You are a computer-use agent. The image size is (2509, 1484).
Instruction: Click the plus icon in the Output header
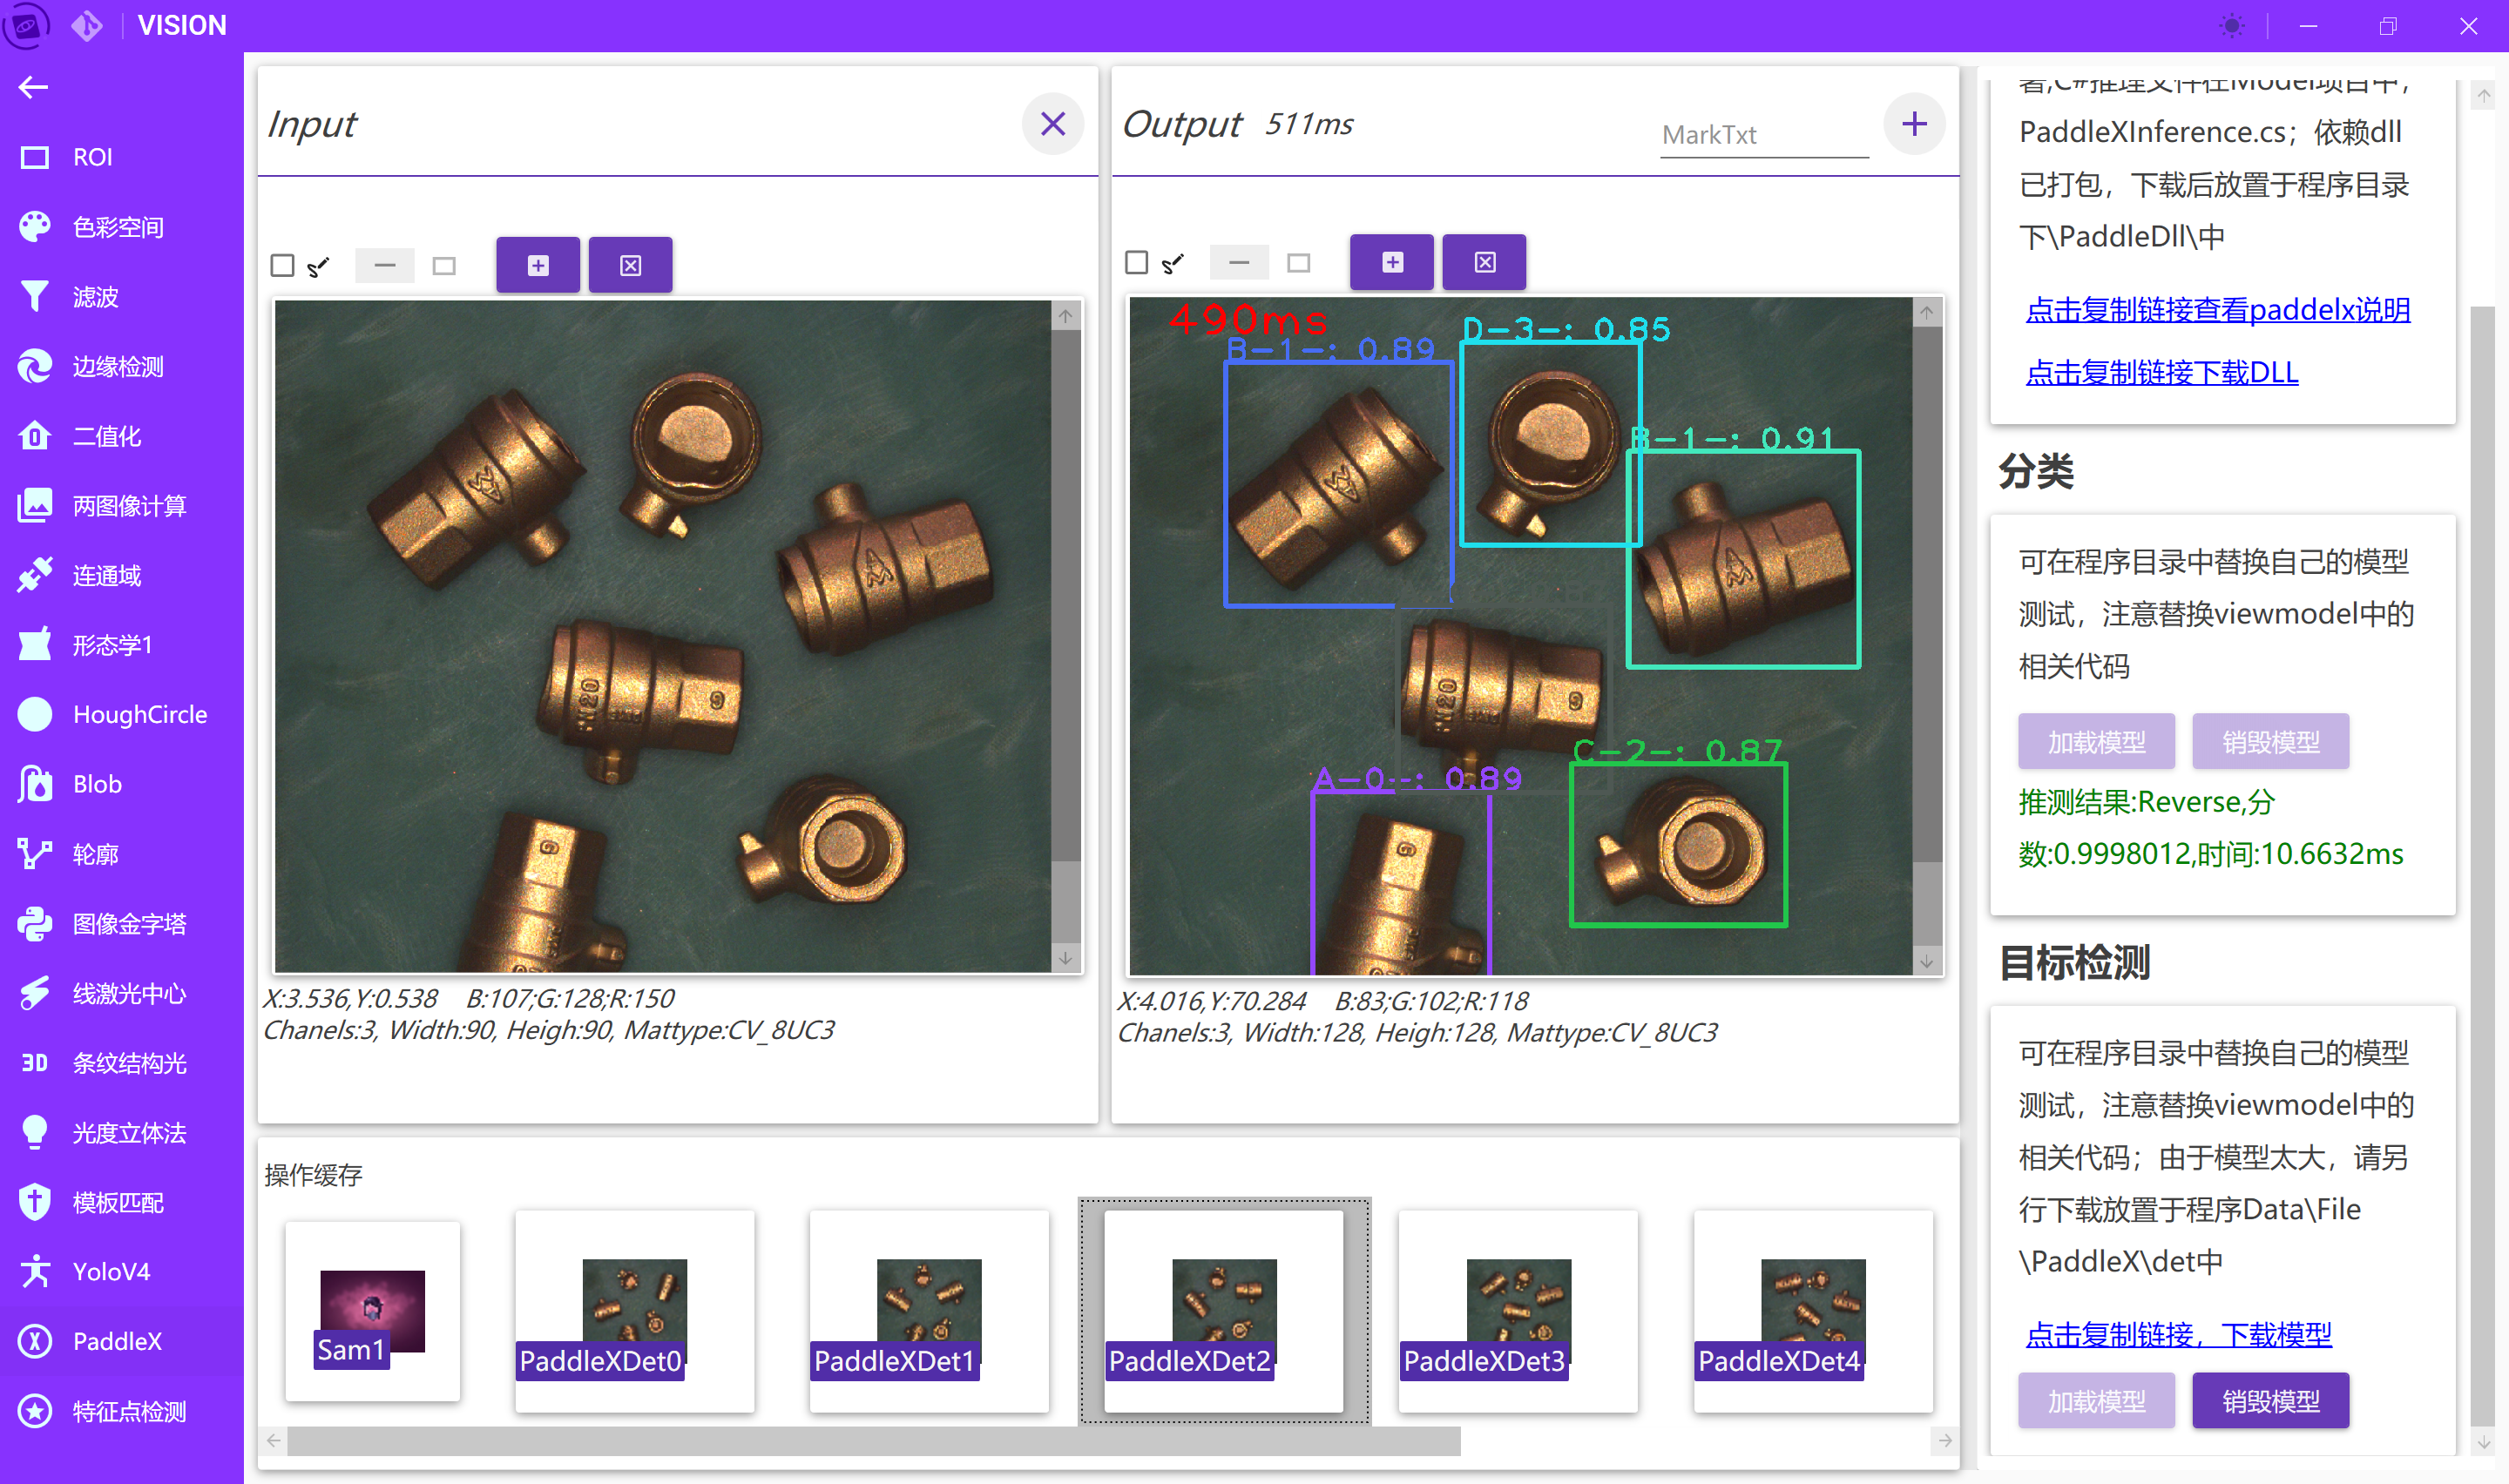[1913, 124]
